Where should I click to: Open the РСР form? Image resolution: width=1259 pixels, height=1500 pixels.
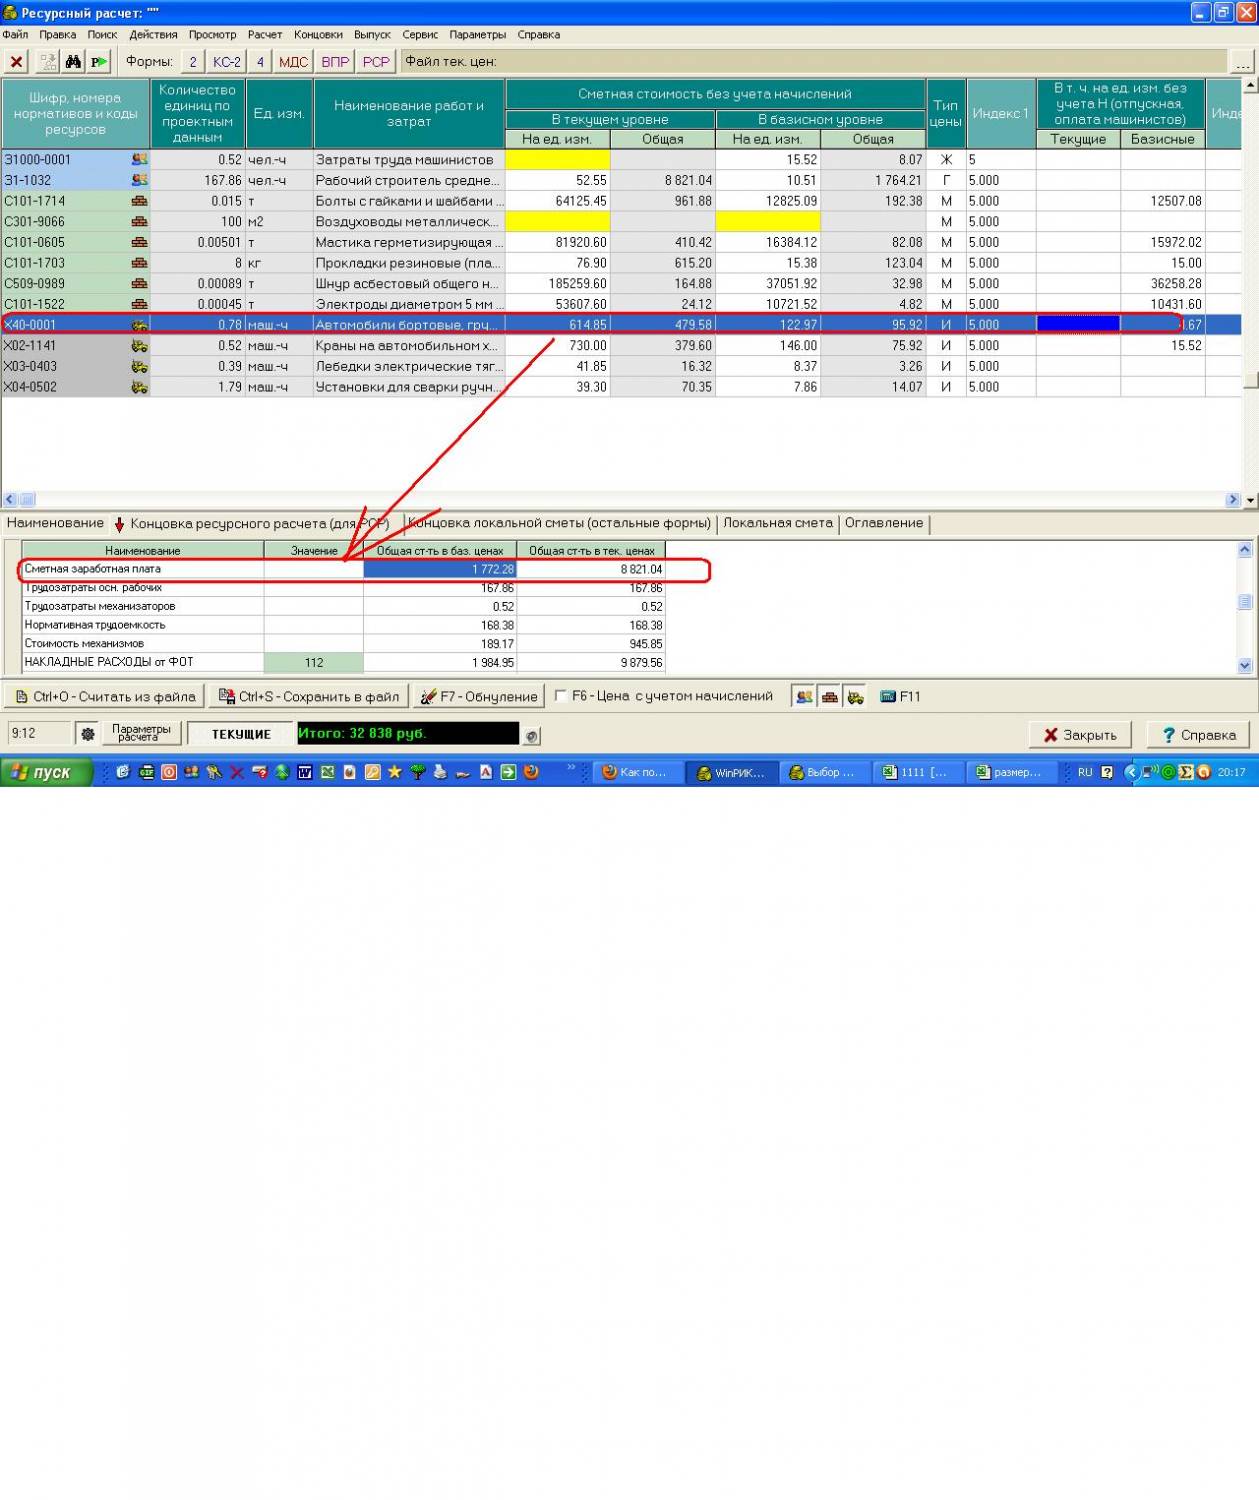click(376, 62)
